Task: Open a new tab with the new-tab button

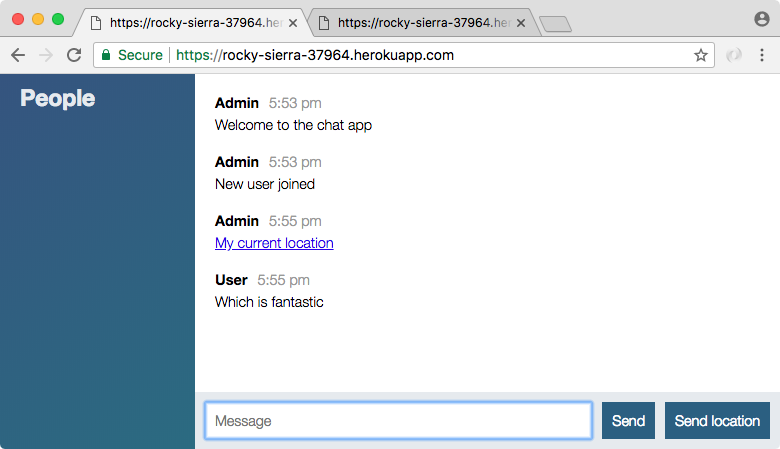Action: click(x=556, y=24)
